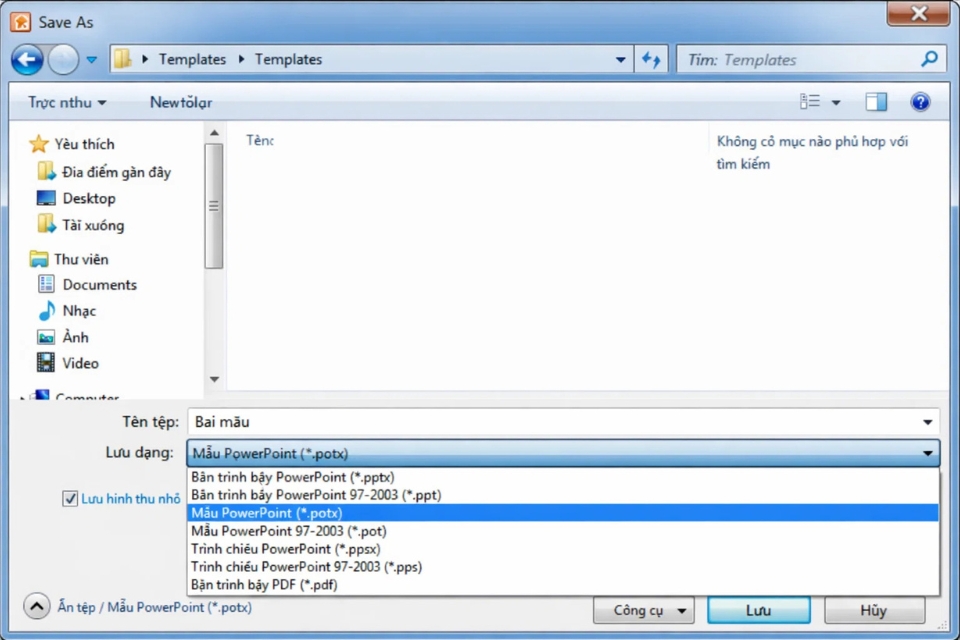This screenshot has width=960, height=640.
Task: Click the change view icon
Action: [810, 102]
